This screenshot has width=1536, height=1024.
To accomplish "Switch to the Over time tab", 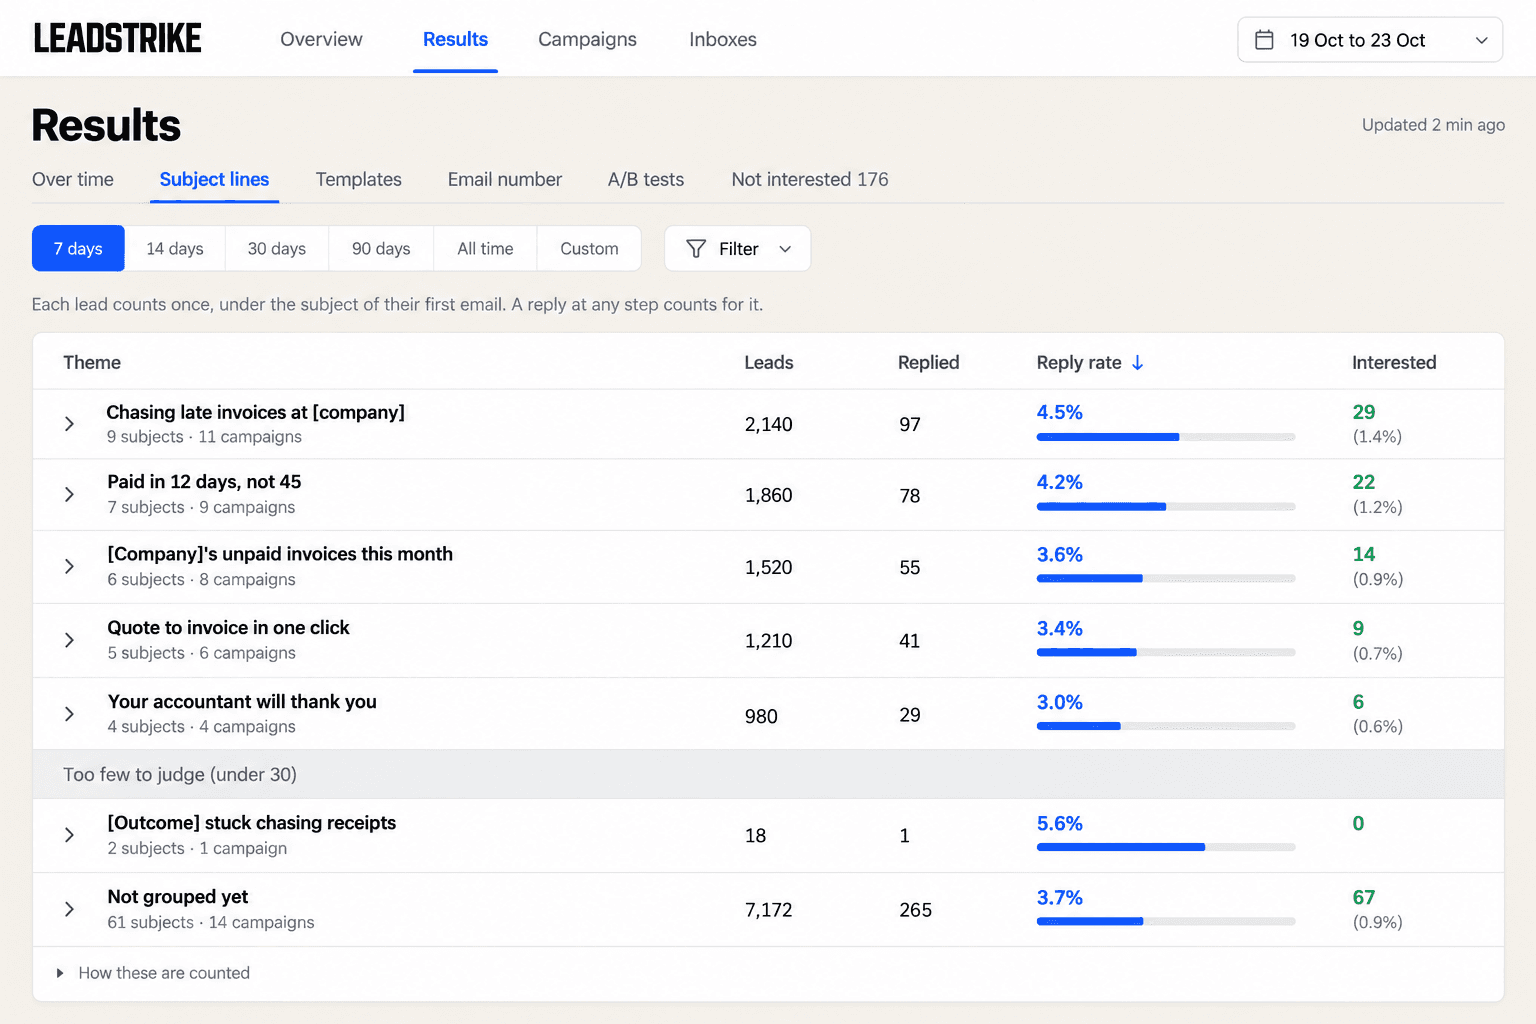I will point(73,179).
